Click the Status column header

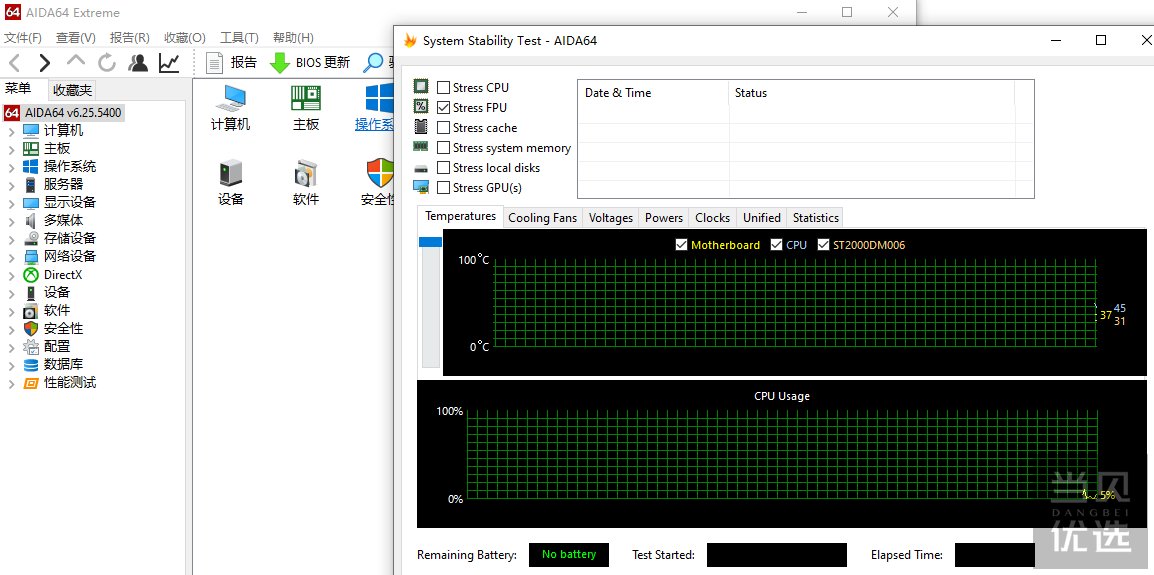(871, 93)
